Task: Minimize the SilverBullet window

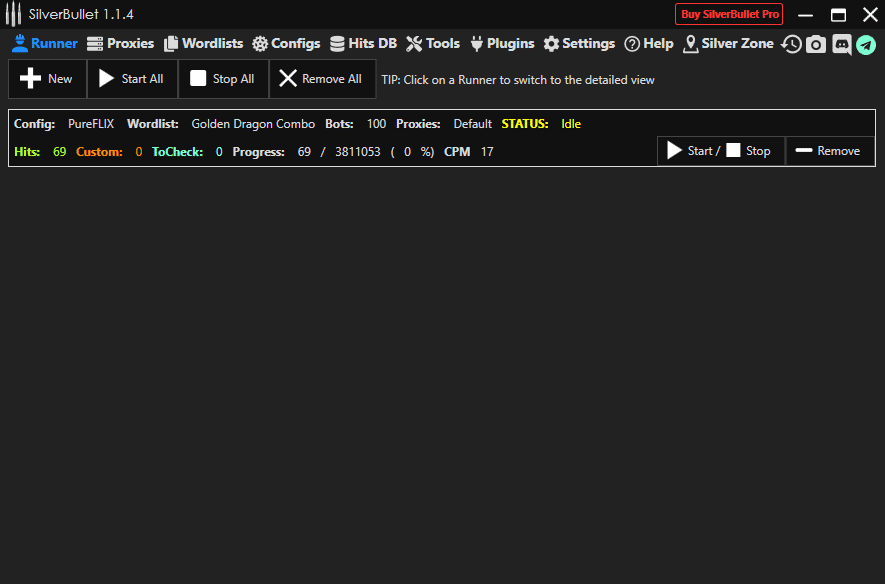Action: 805,15
